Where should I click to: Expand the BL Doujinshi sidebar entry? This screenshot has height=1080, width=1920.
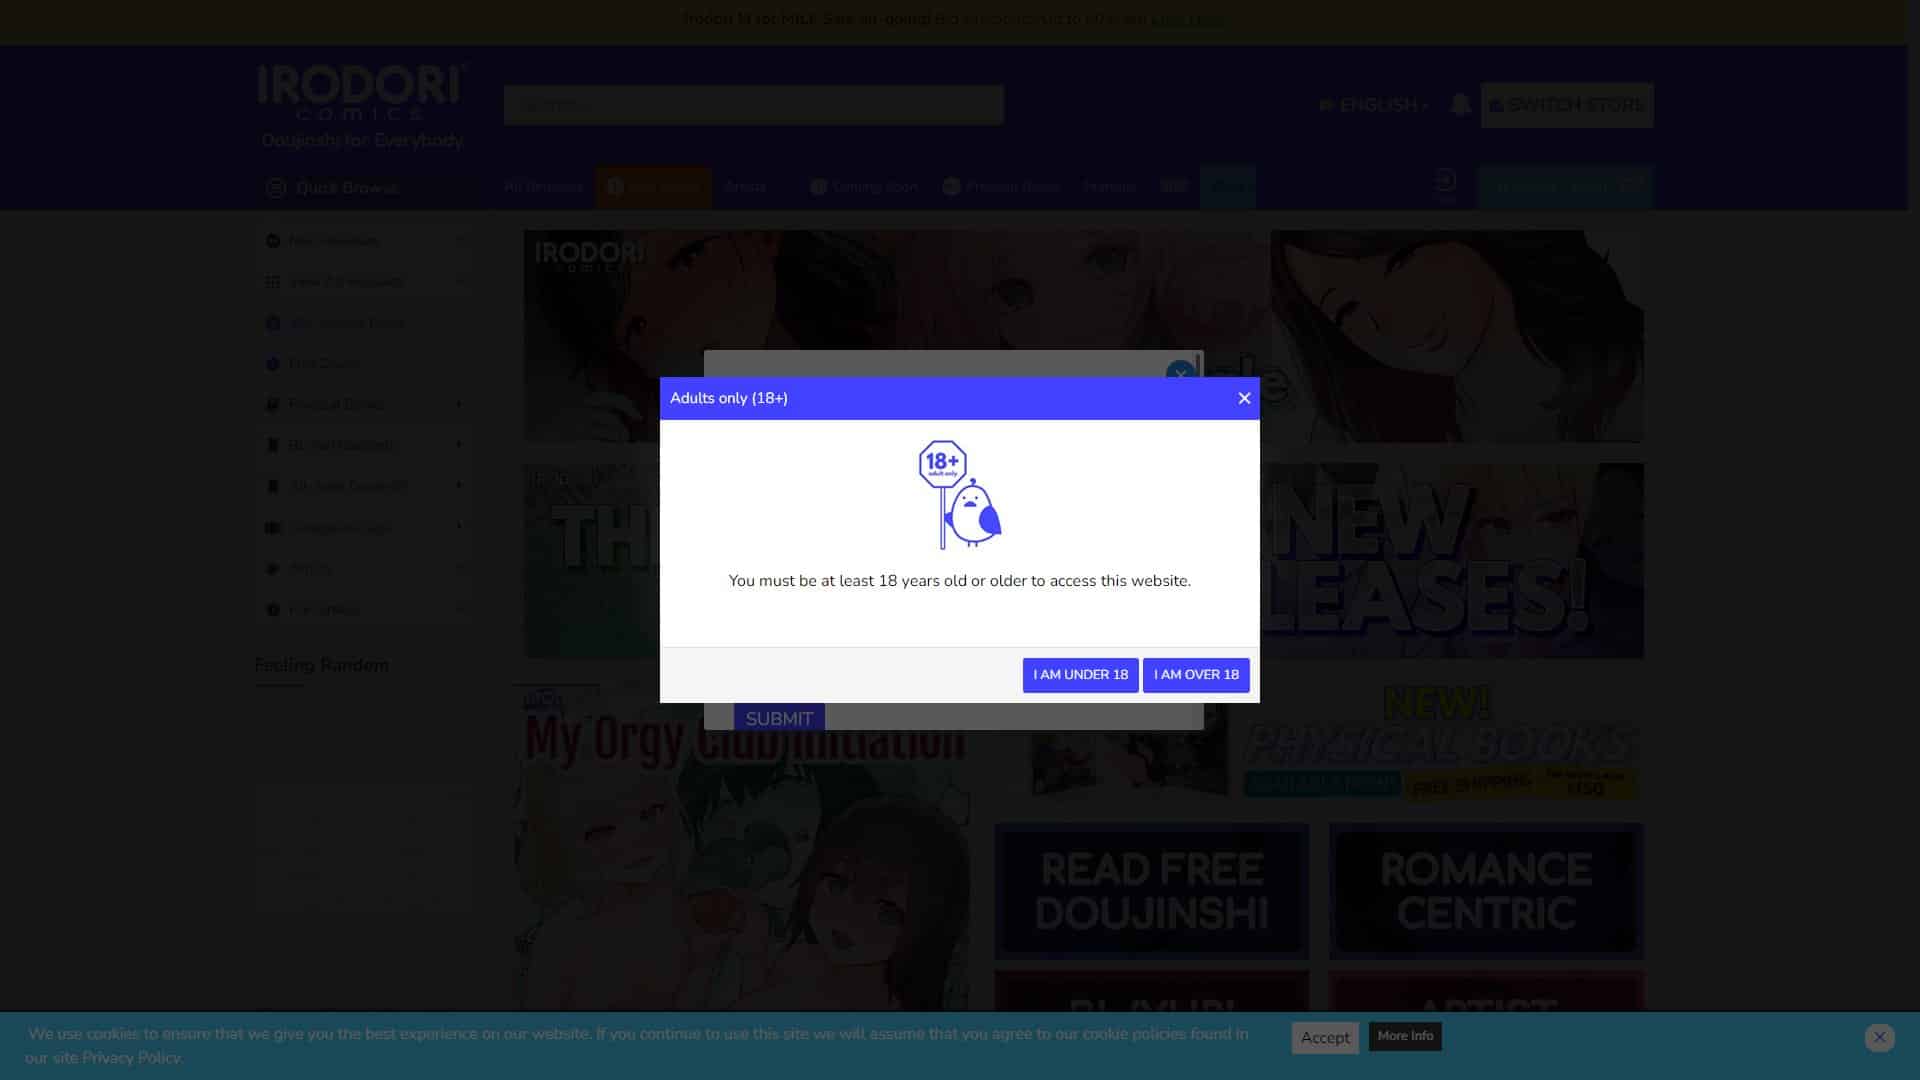coord(460,445)
